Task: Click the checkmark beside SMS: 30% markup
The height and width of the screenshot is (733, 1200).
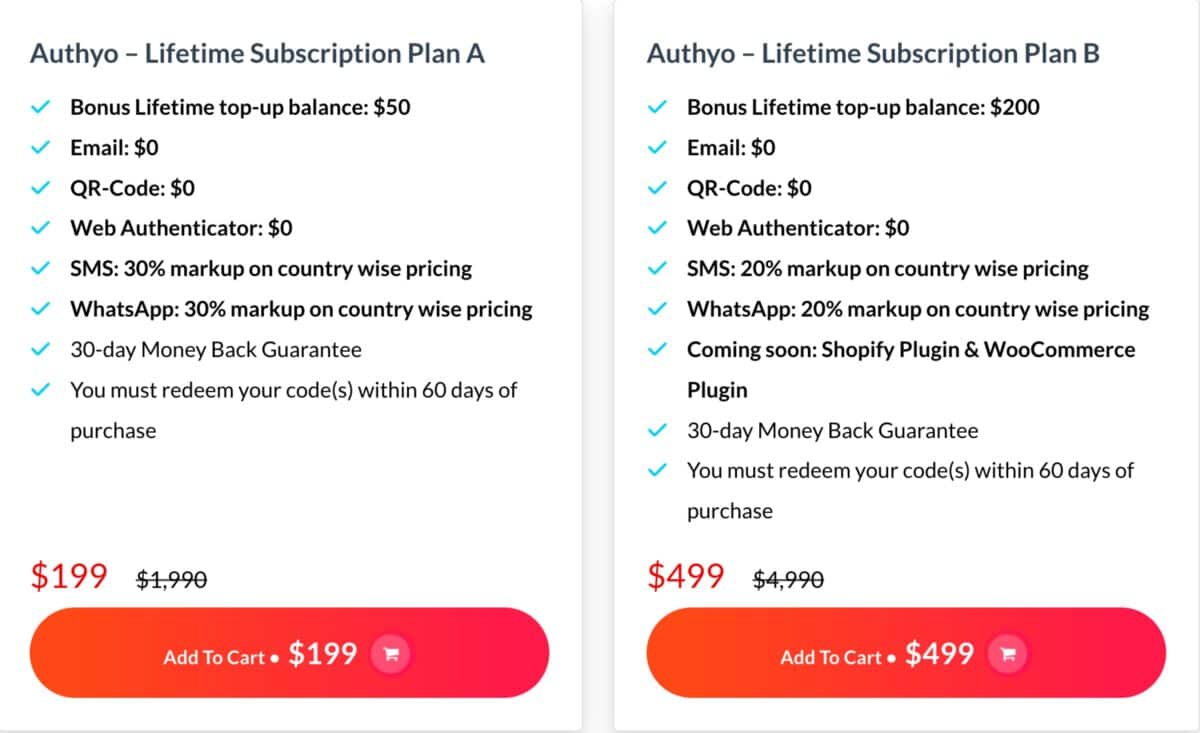Action: pos(41,269)
